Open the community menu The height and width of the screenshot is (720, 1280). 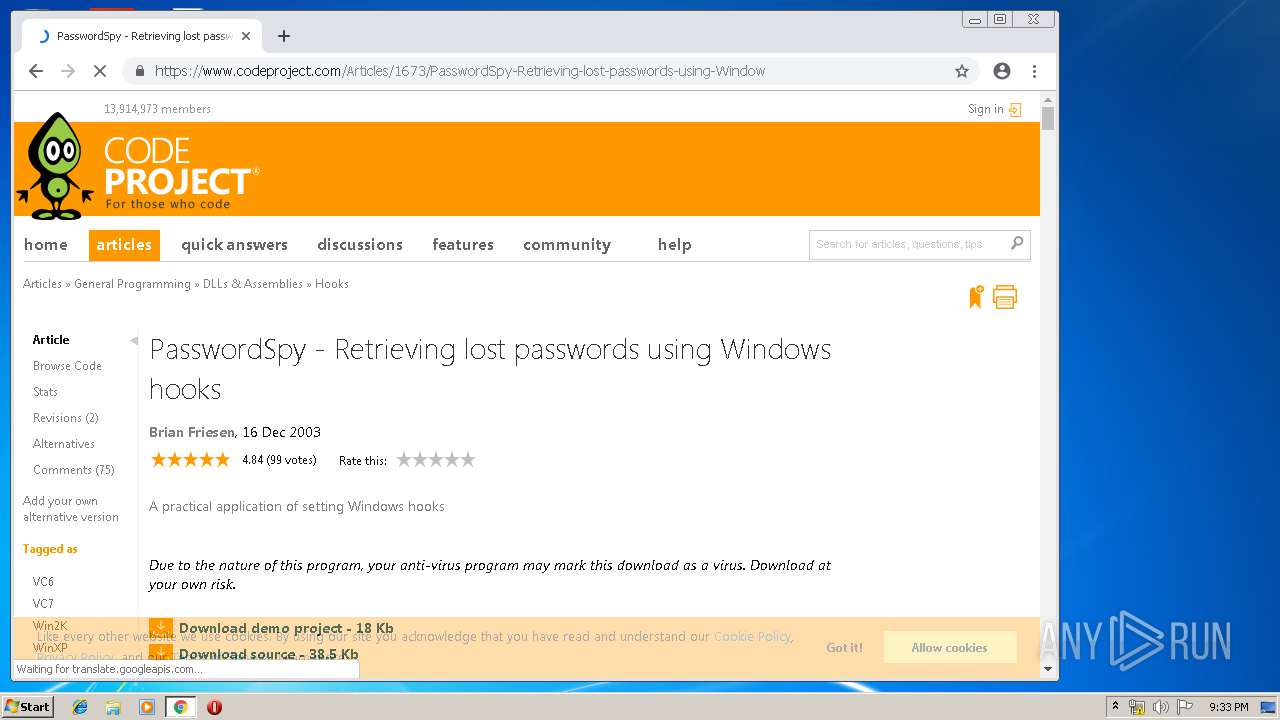click(567, 245)
